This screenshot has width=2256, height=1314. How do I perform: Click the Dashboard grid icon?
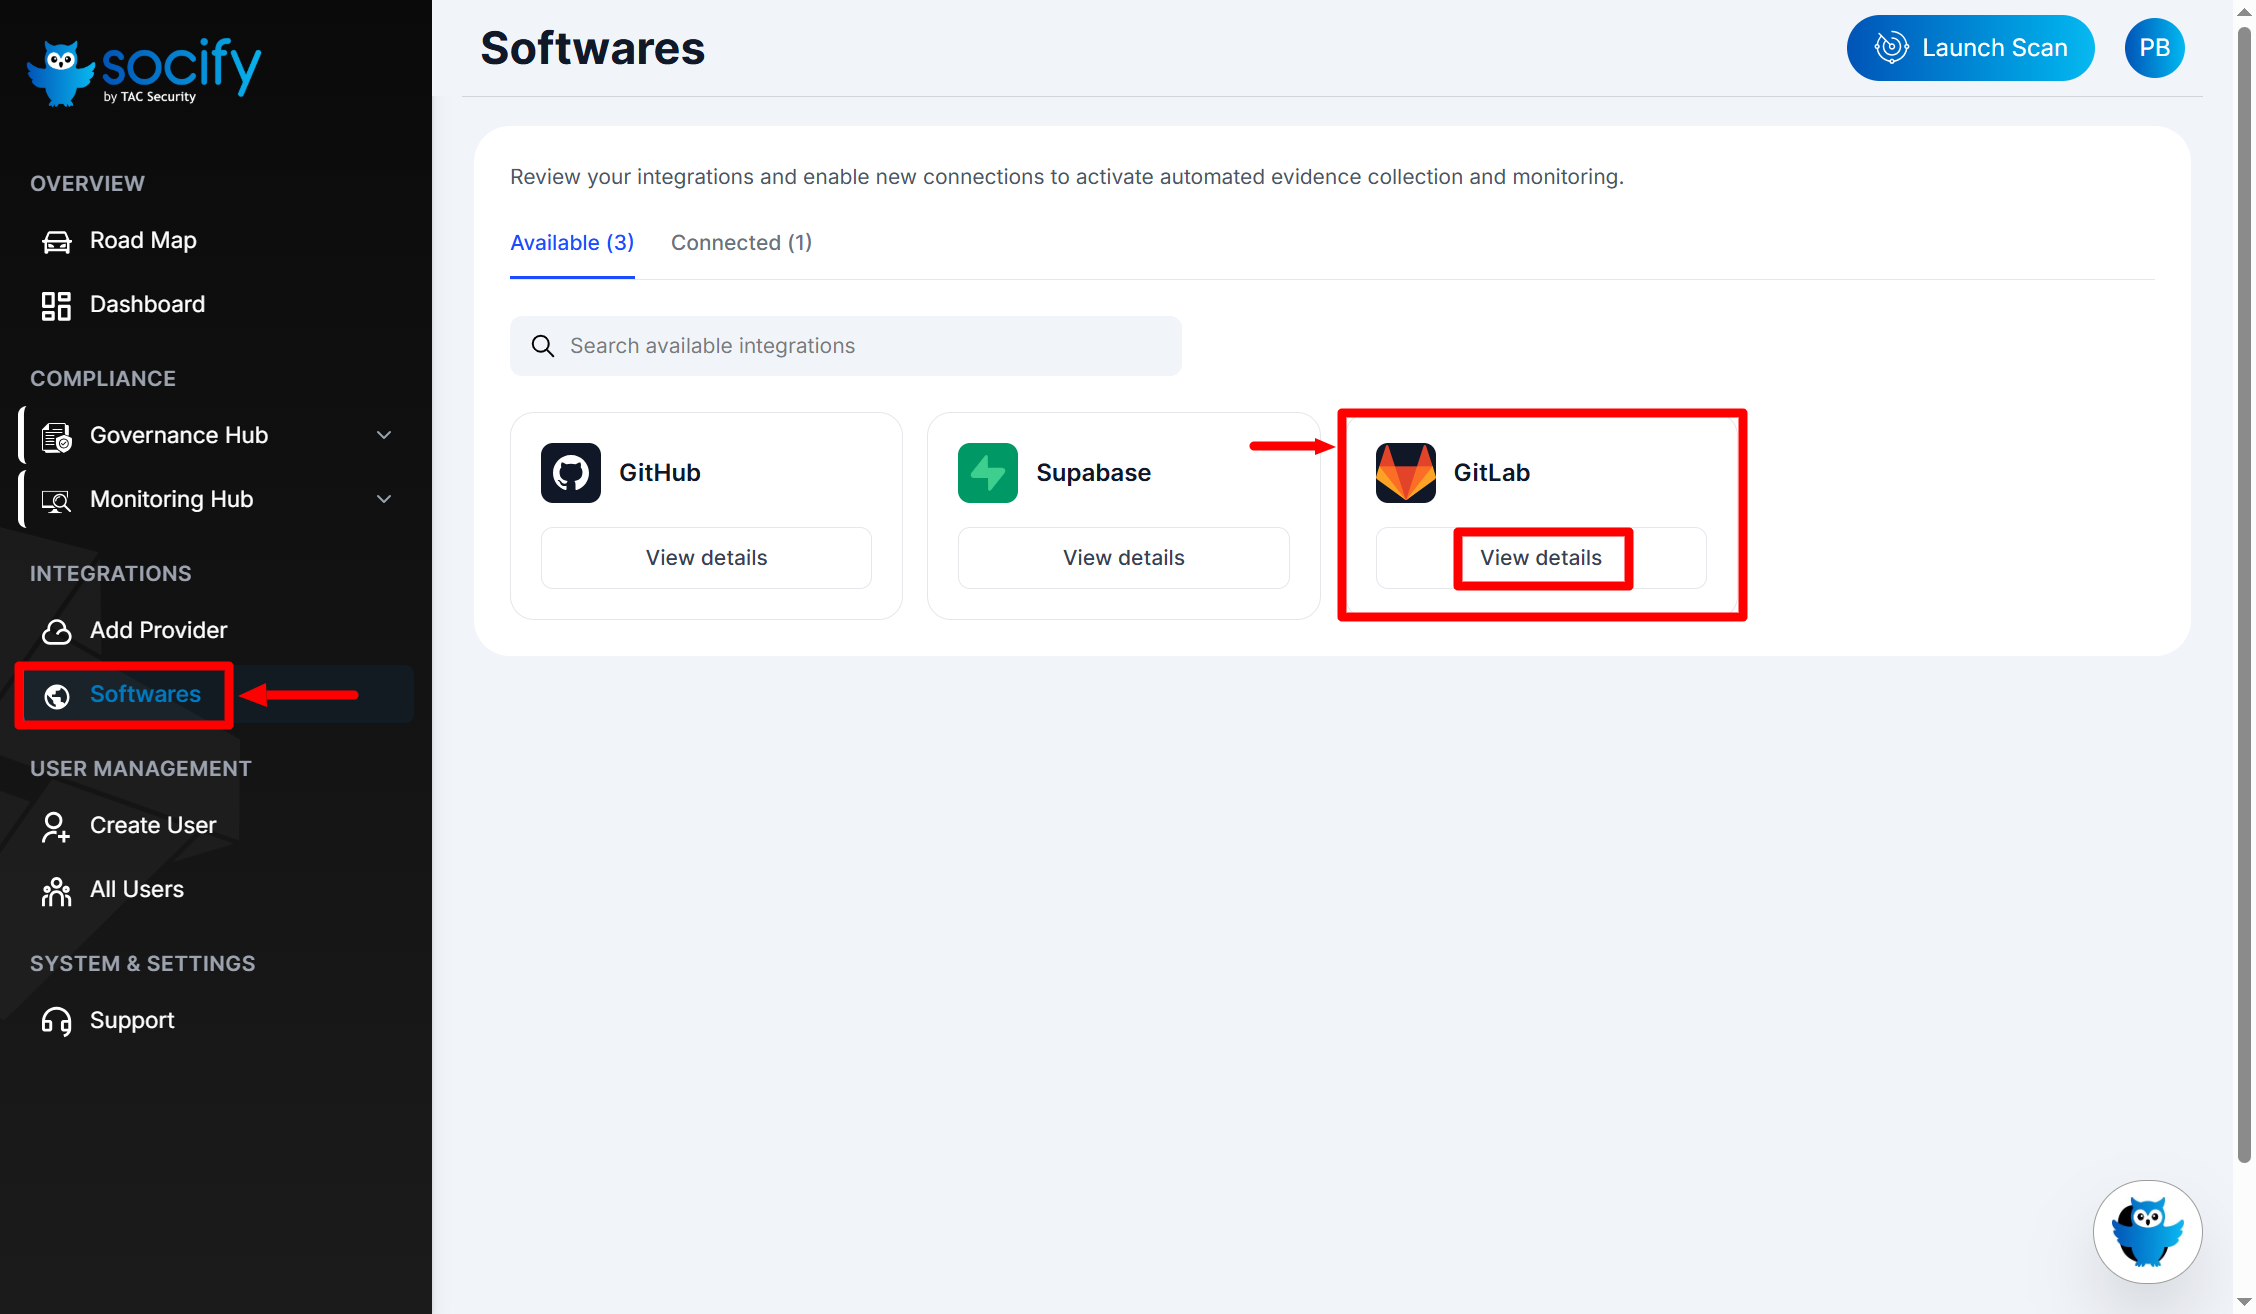pyautogui.click(x=56, y=305)
